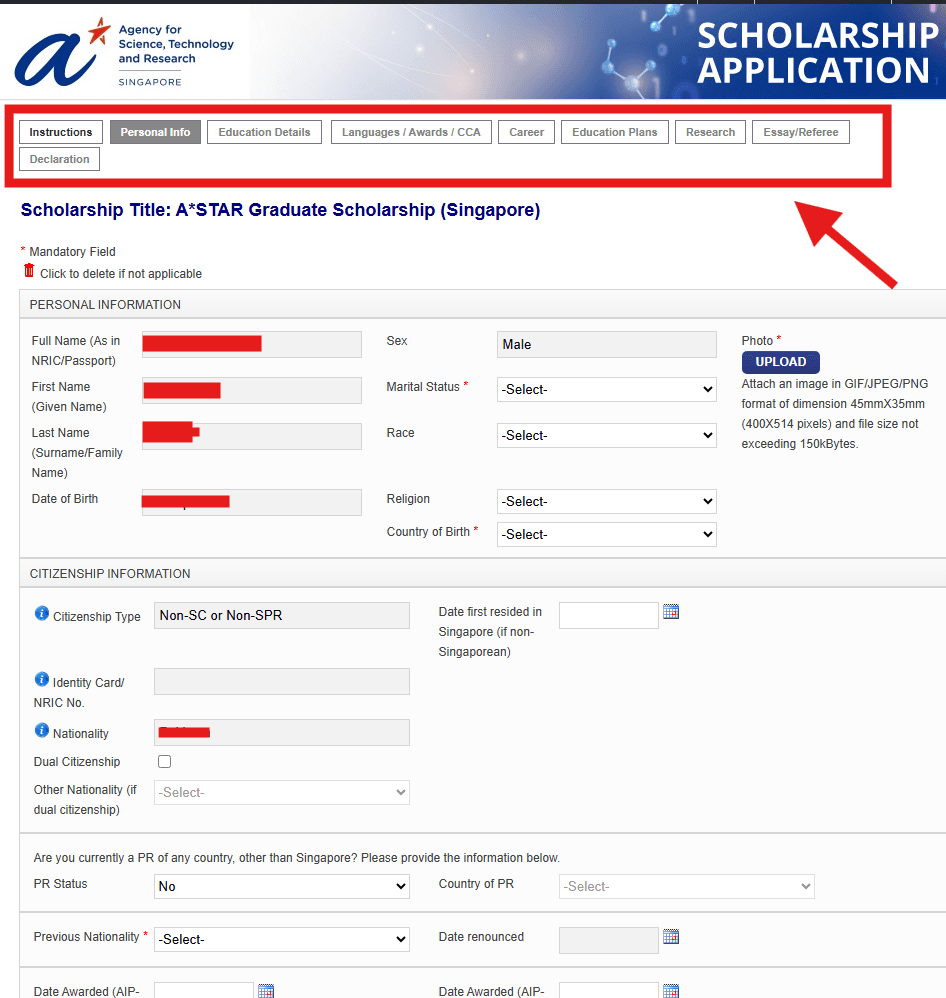
Task: Click the Date first resided in Singapore field
Action: click(609, 615)
